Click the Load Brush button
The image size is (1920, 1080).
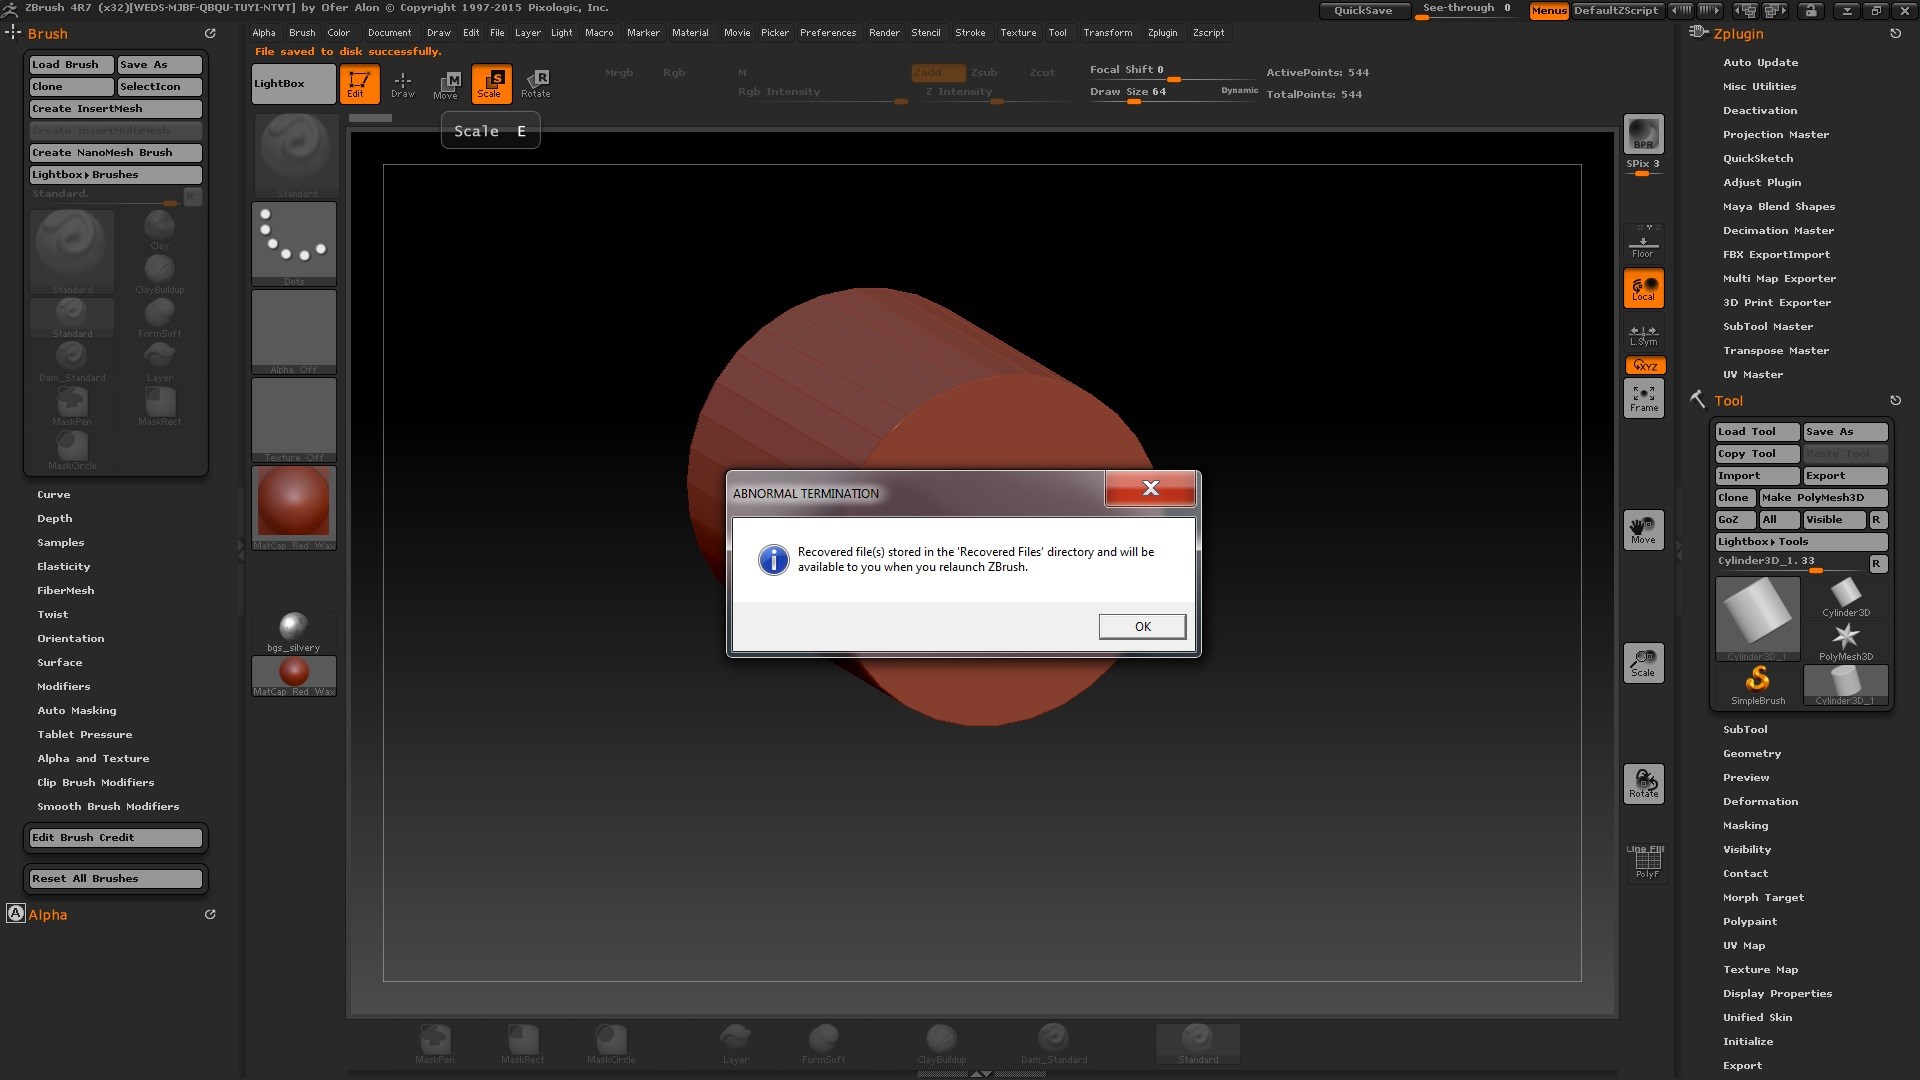(72, 65)
